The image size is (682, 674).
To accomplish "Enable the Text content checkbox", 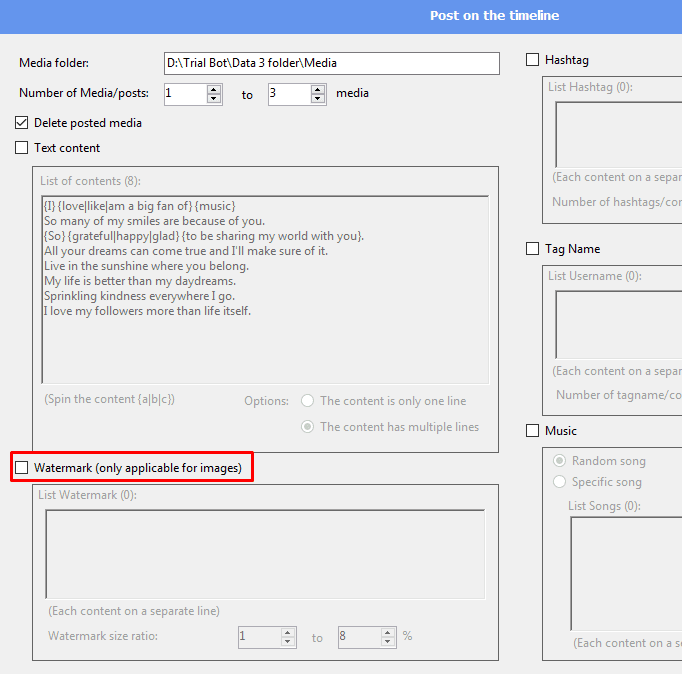I will 22,148.
